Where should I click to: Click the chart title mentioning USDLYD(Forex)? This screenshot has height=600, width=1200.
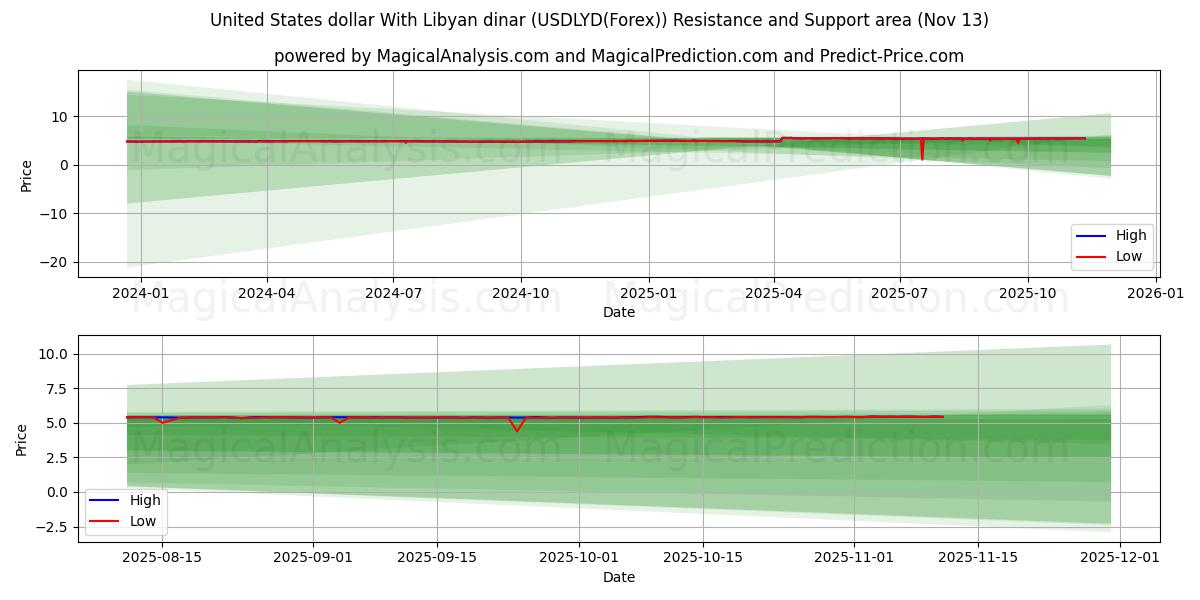click(x=600, y=20)
